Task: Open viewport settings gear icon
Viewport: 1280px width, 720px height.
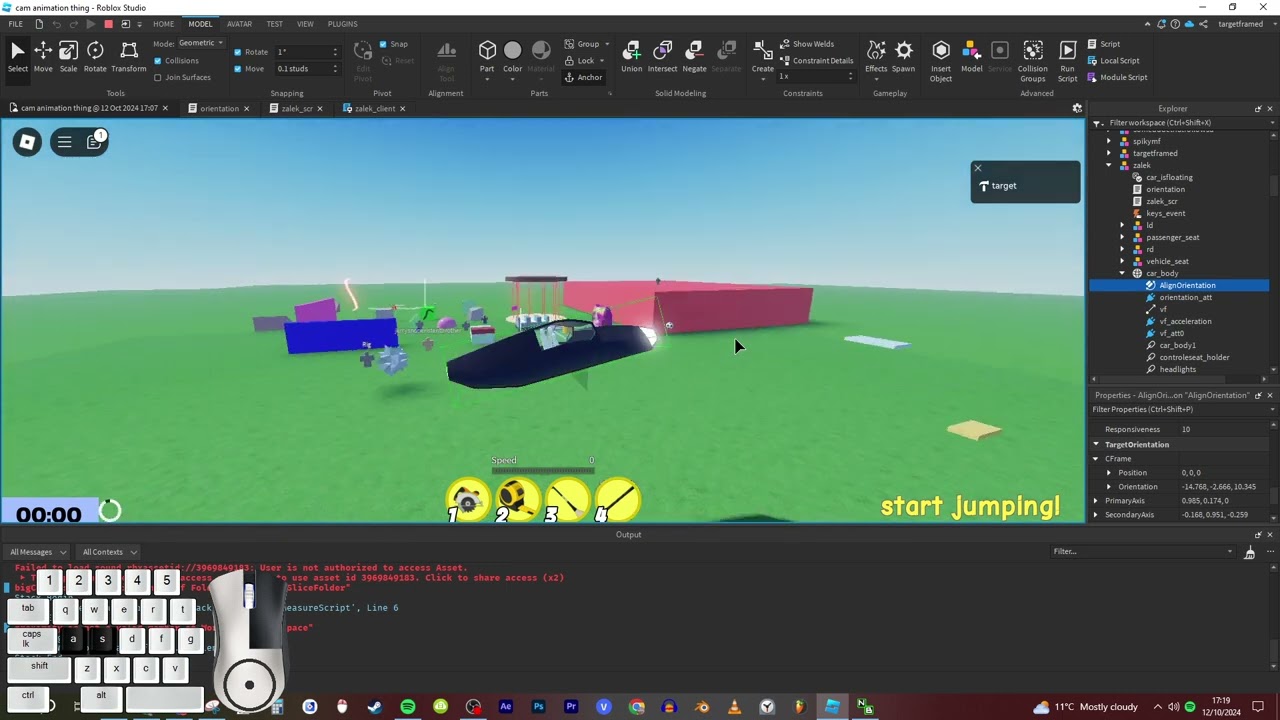Action: (1077, 108)
